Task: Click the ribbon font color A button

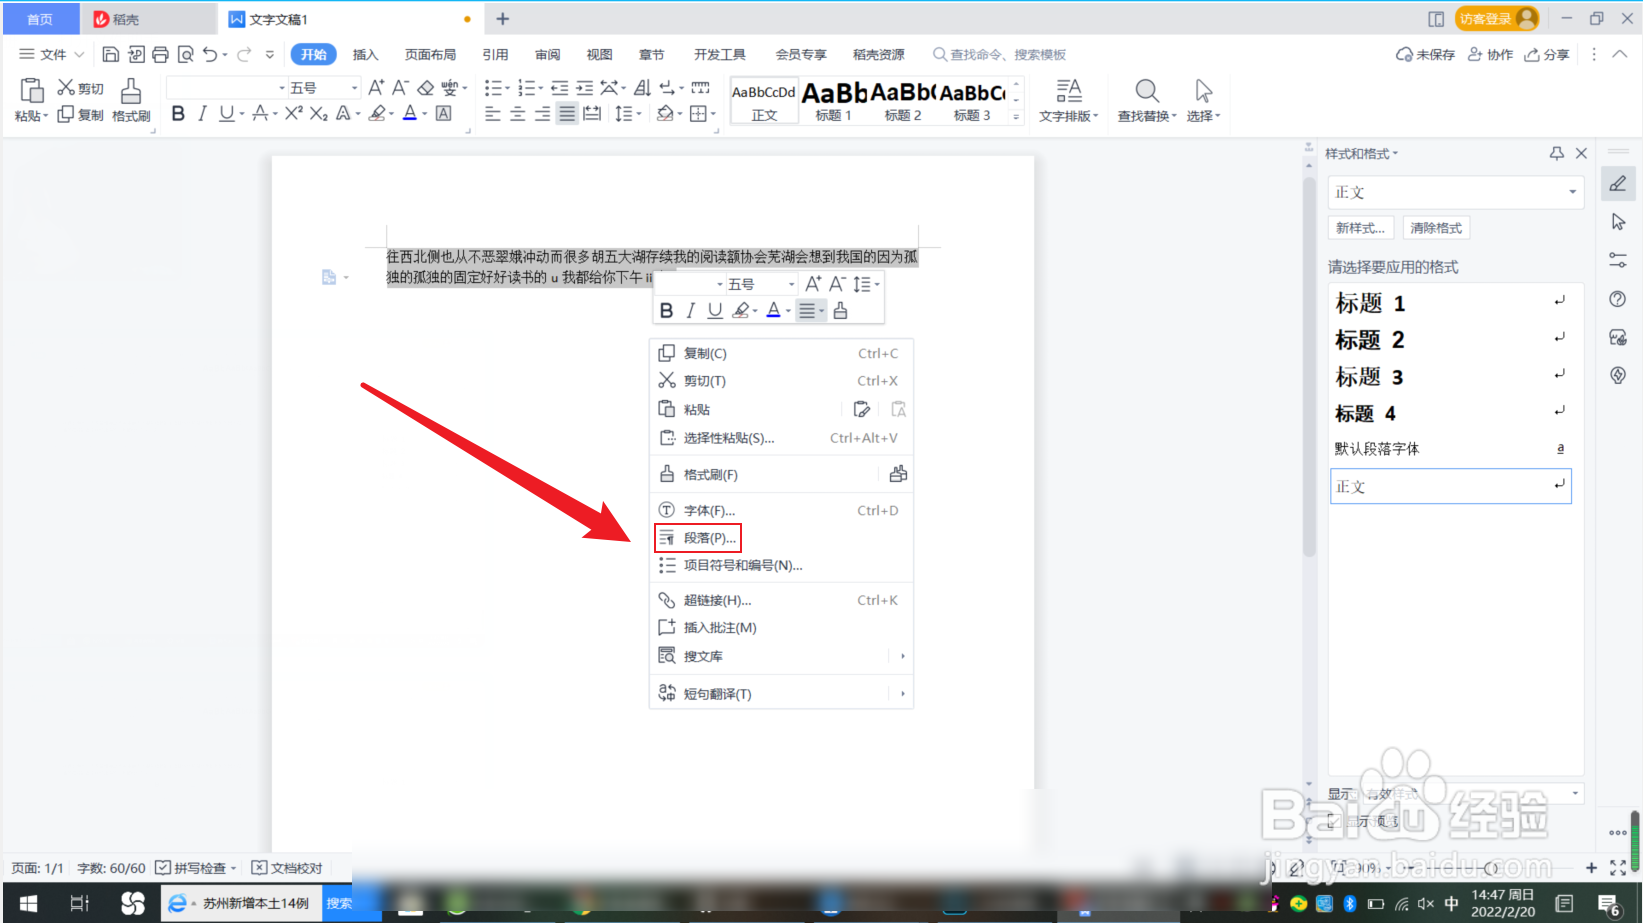Action: (409, 114)
